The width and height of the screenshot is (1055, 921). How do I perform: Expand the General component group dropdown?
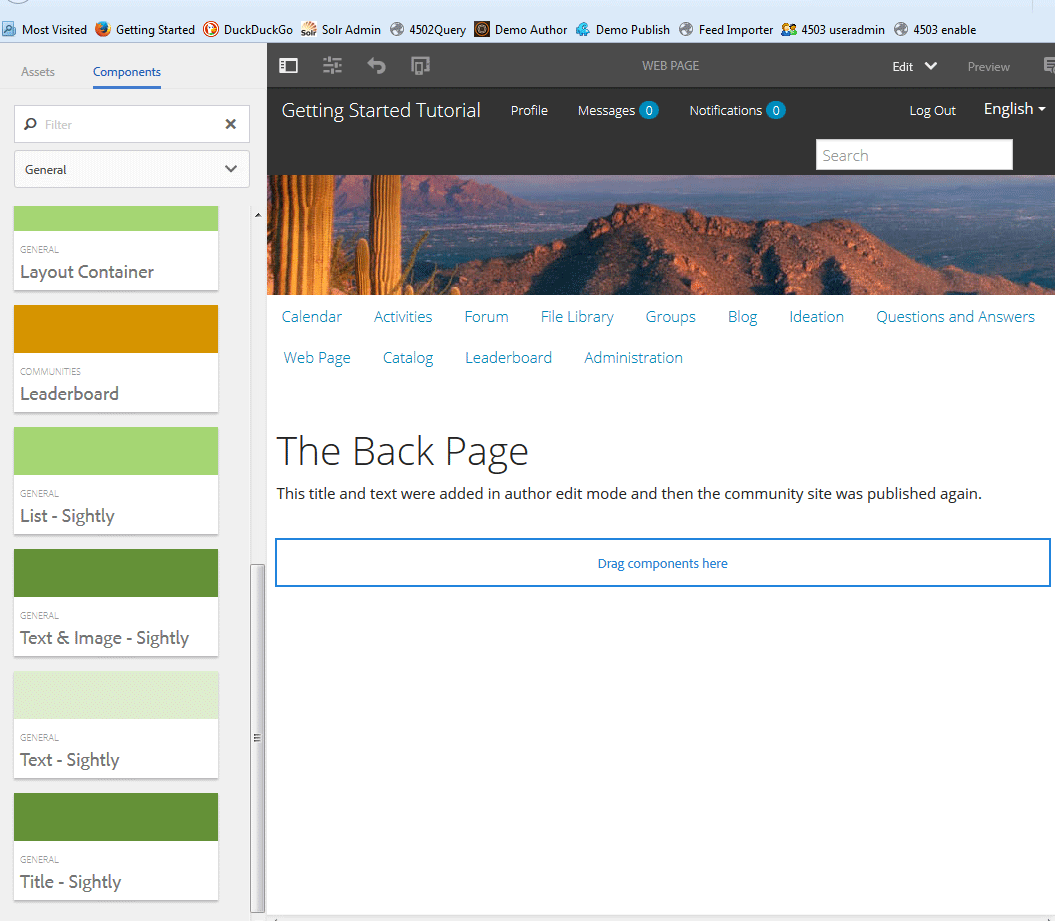[x=132, y=169]
